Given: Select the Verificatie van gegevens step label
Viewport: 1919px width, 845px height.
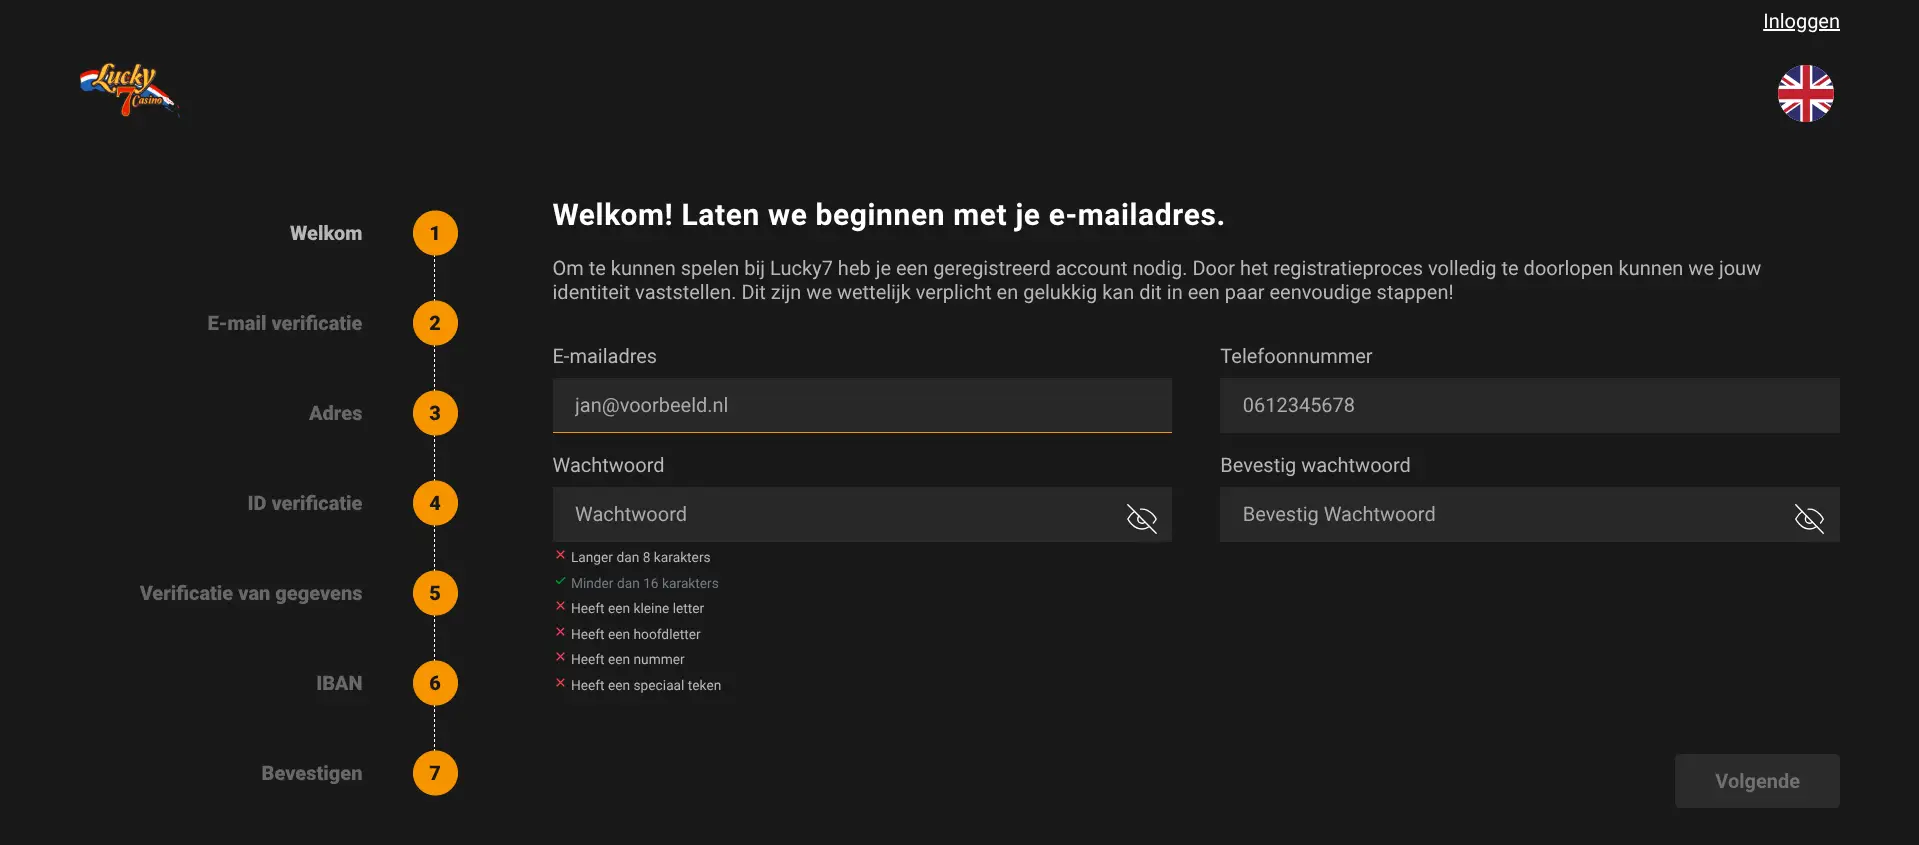Looking at the screenshot, I should 251,593.
